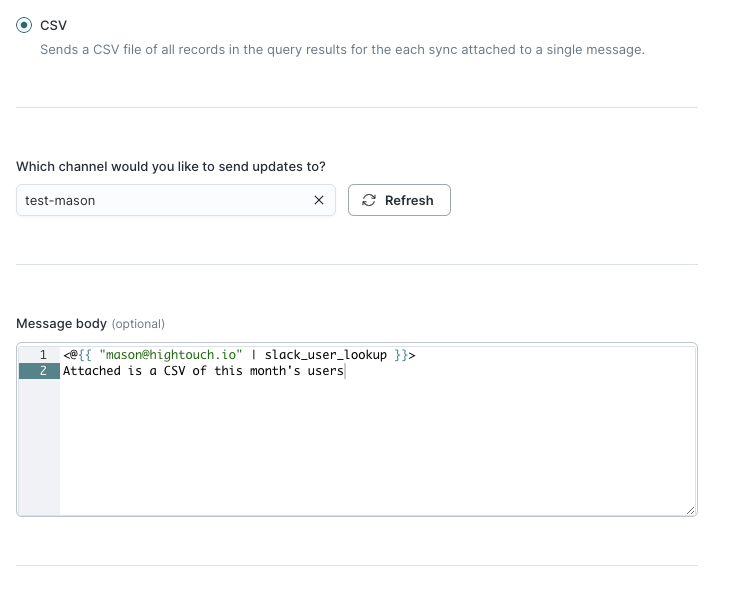
Task: Click the CSV description text
Action: pos(342,49)
